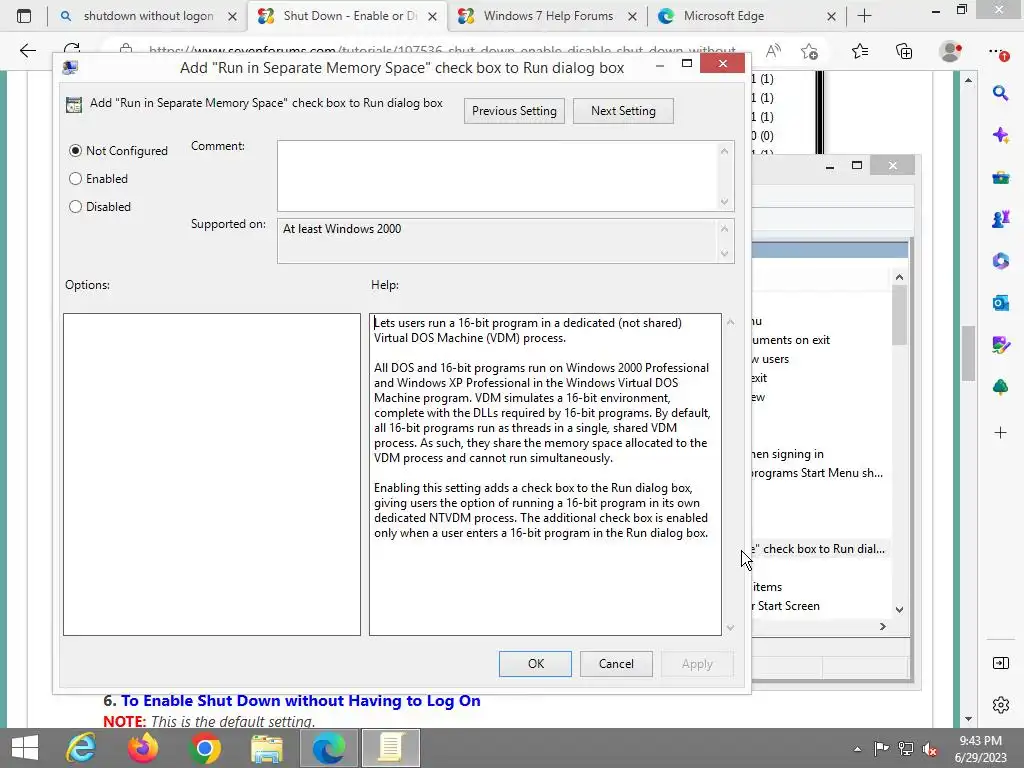The height and width of the screenshot is (768, 1024).
Task: Cancel the policy setting dialog
Action: pos(616,664)
